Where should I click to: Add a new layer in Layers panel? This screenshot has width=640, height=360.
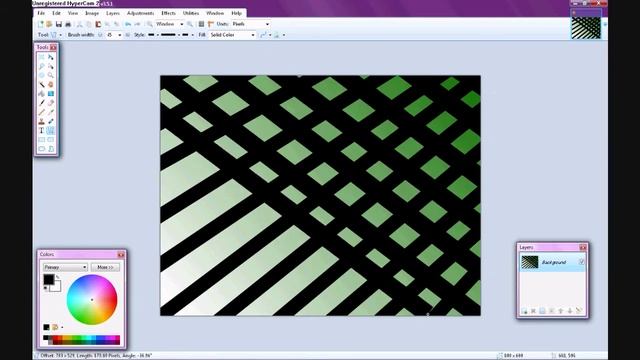point(524,311)
